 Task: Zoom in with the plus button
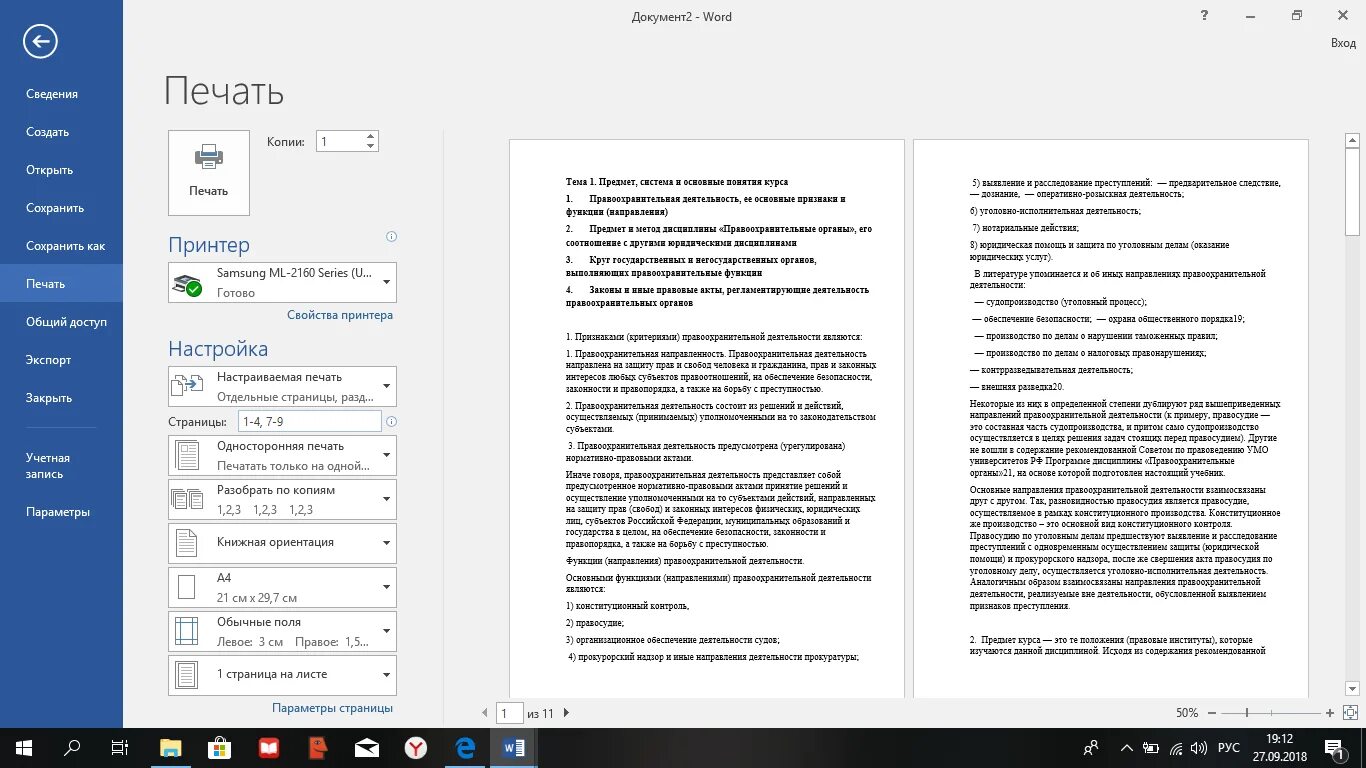(1330, 713)
